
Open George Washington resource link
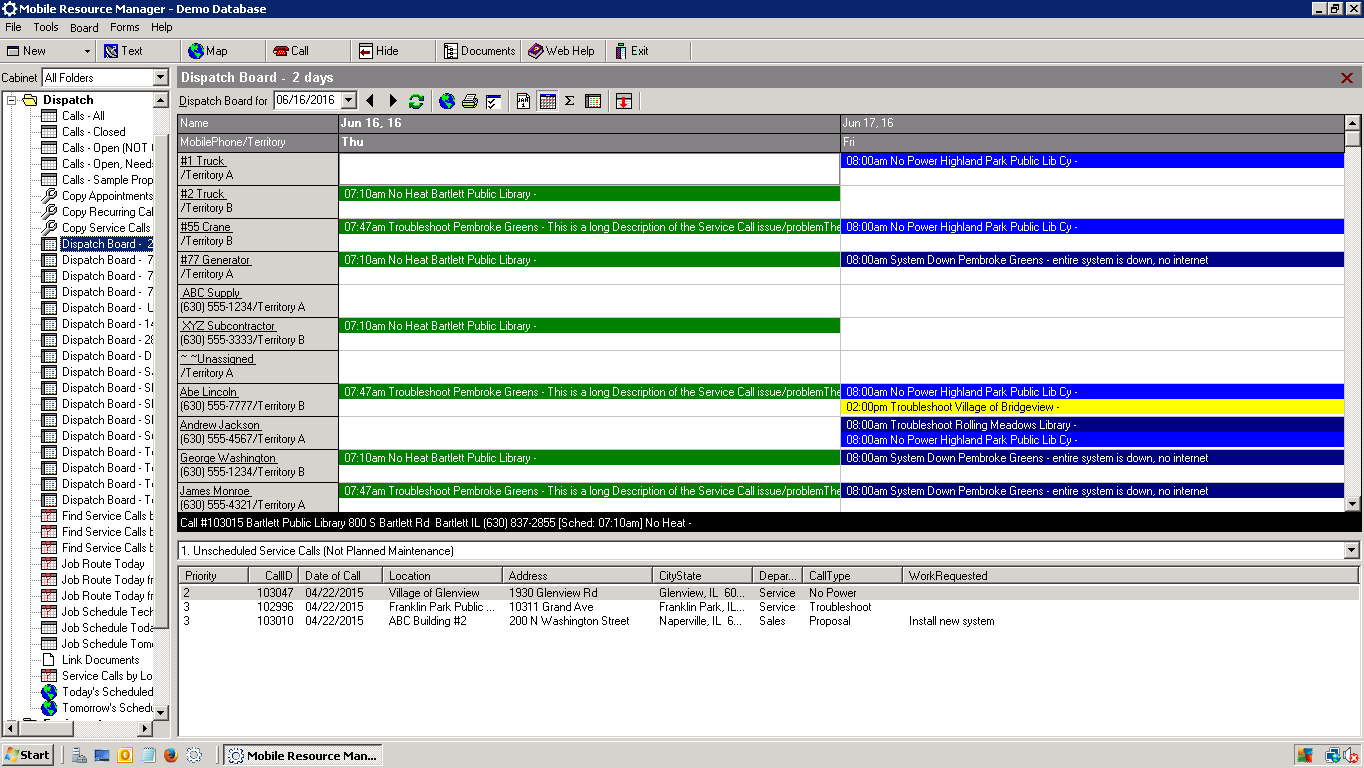228,458
